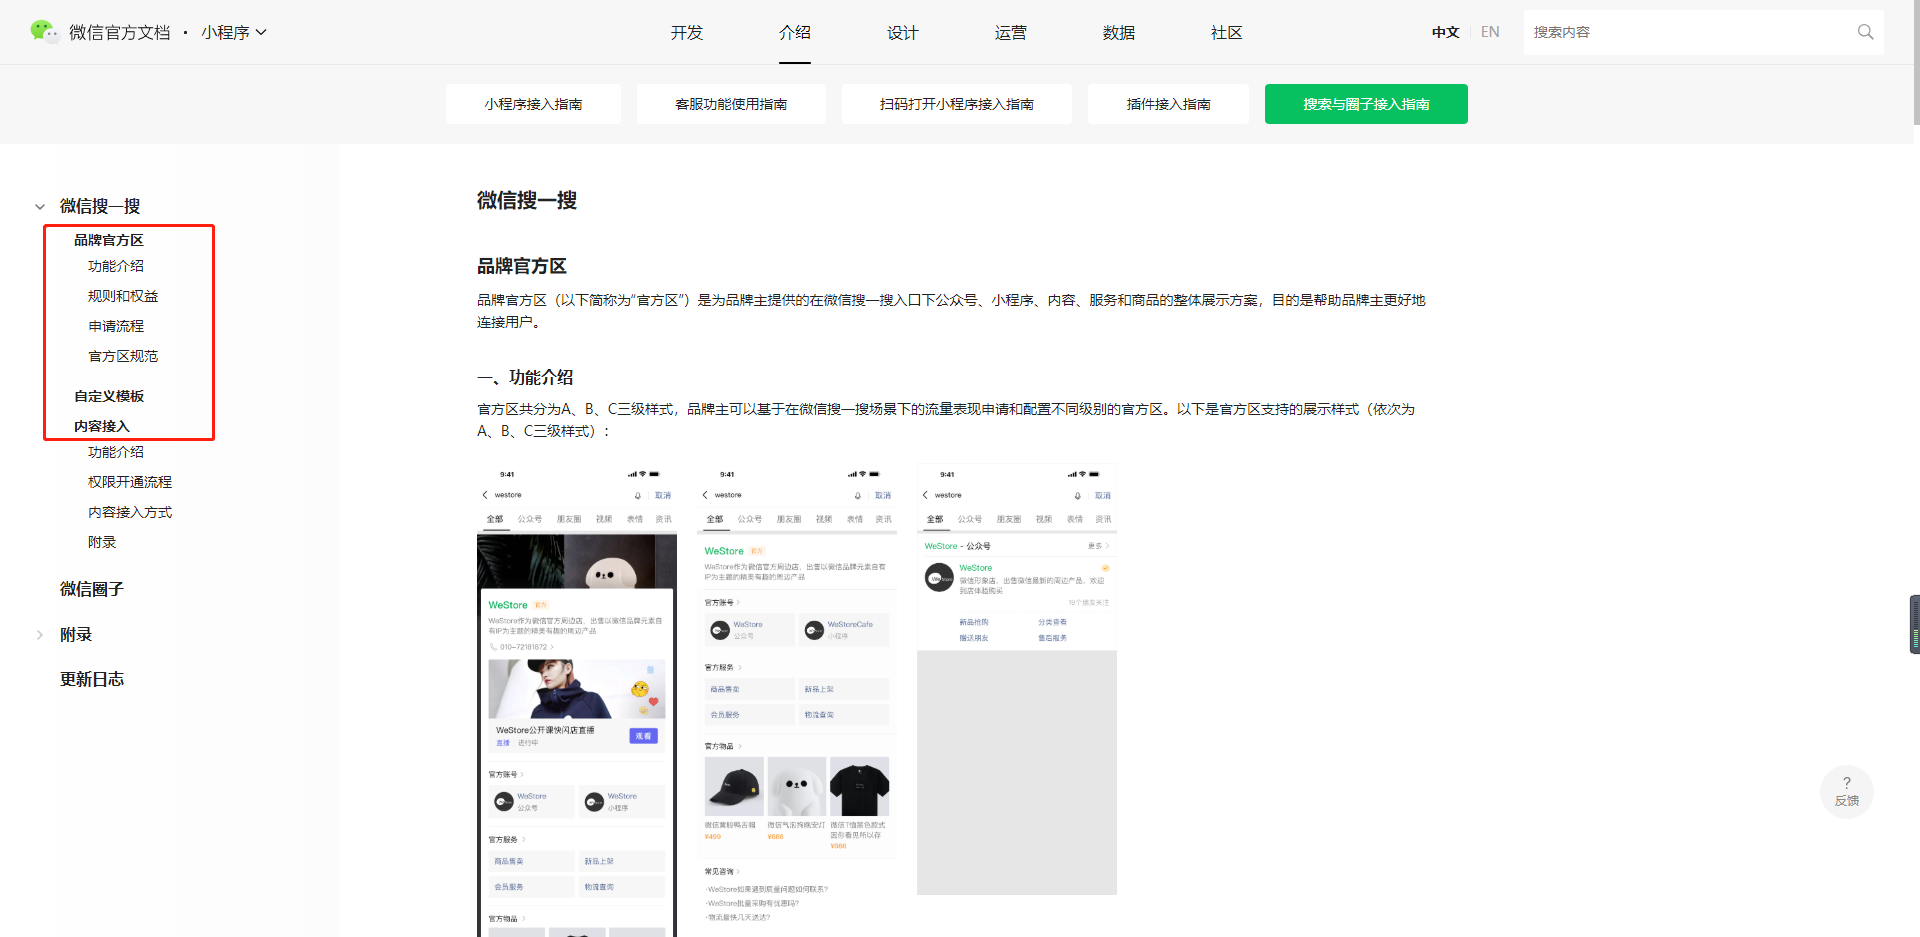Click the C-level style phone screenshot

[x=1017, y=679]
